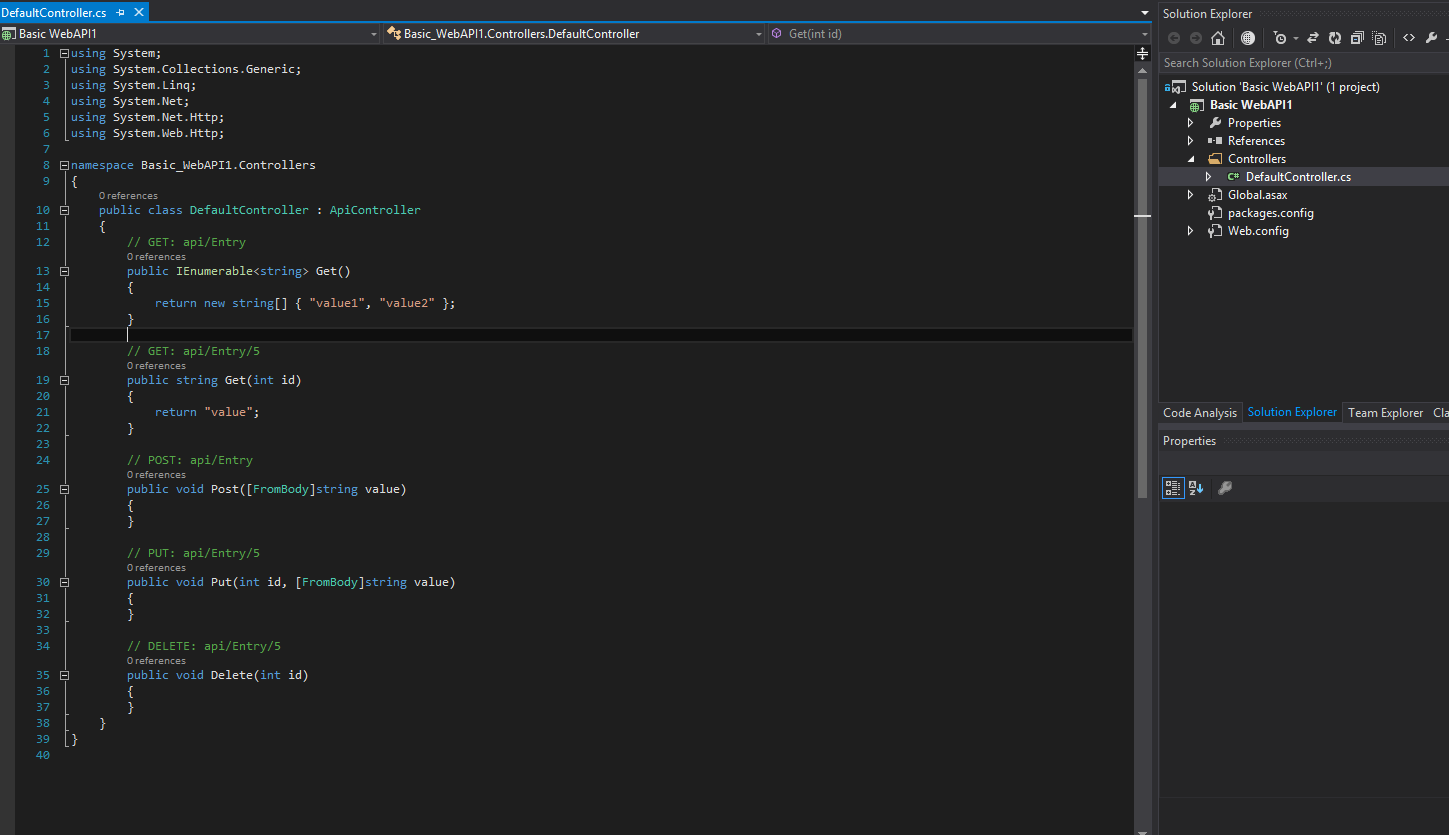Screen dimensions: 1449x835
Task: Collapse All items in Solution Explorer
Action: pos(1357,38)
